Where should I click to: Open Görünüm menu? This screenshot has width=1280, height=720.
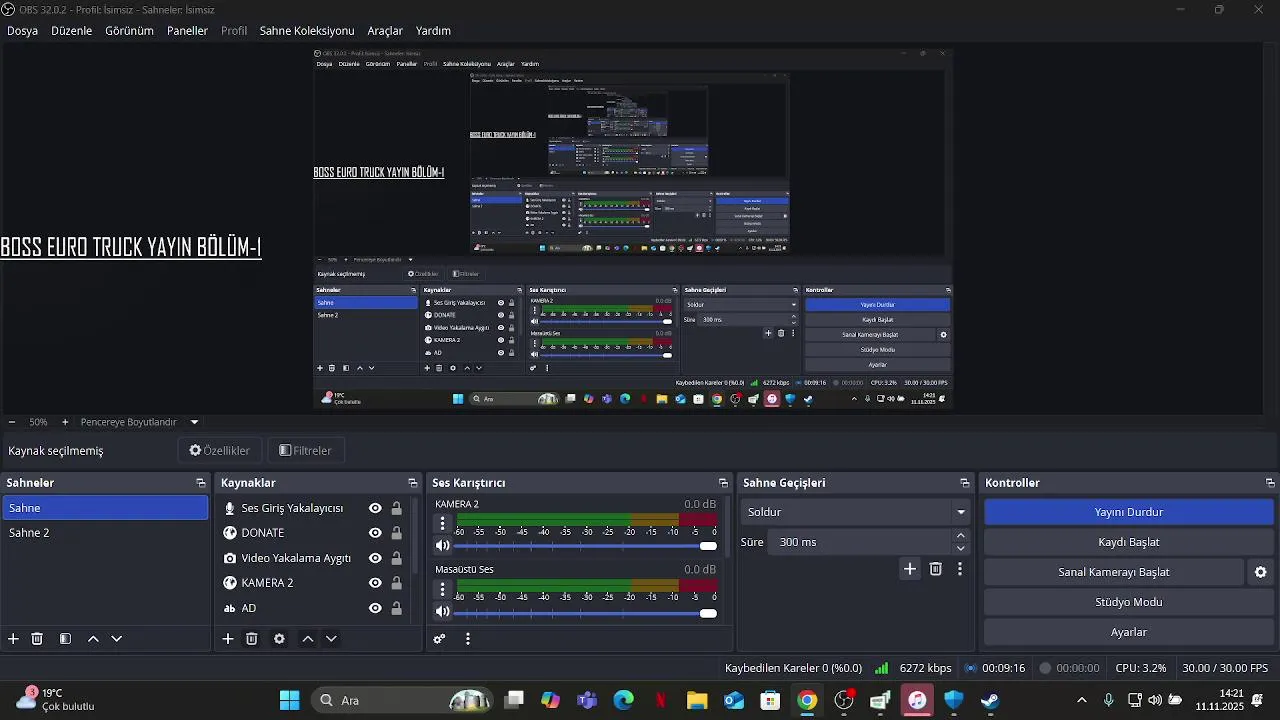coord(129,31)
